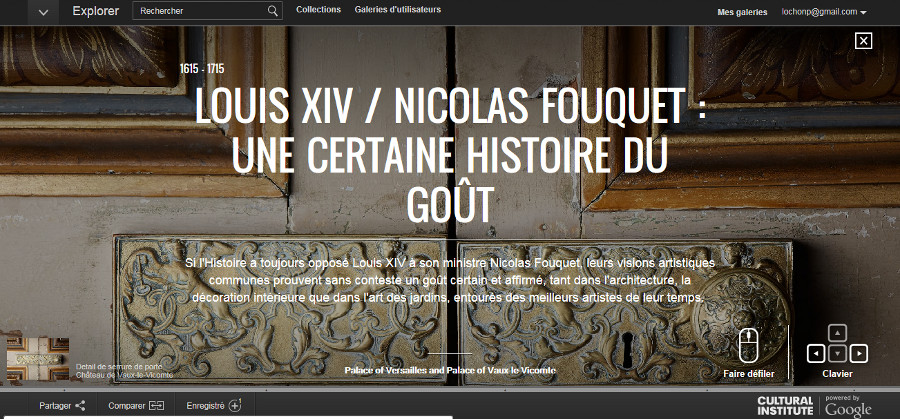Click the Partager share icon

(x=80, y=406)
